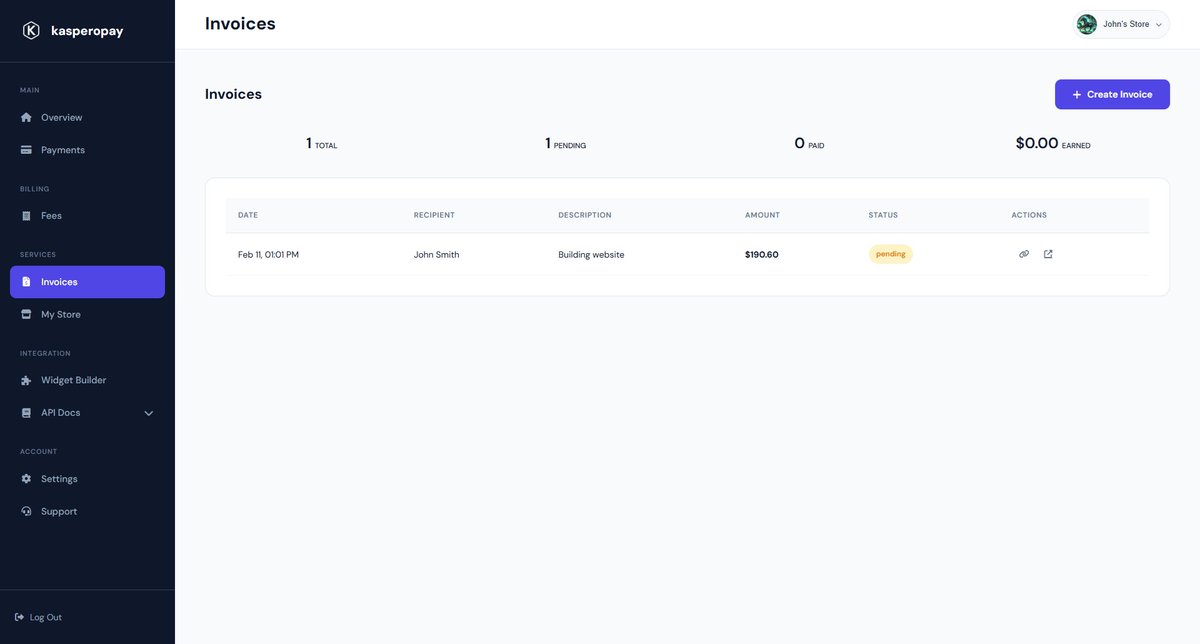
Task: Open API Docs menu item
Action: pos(87,413)
